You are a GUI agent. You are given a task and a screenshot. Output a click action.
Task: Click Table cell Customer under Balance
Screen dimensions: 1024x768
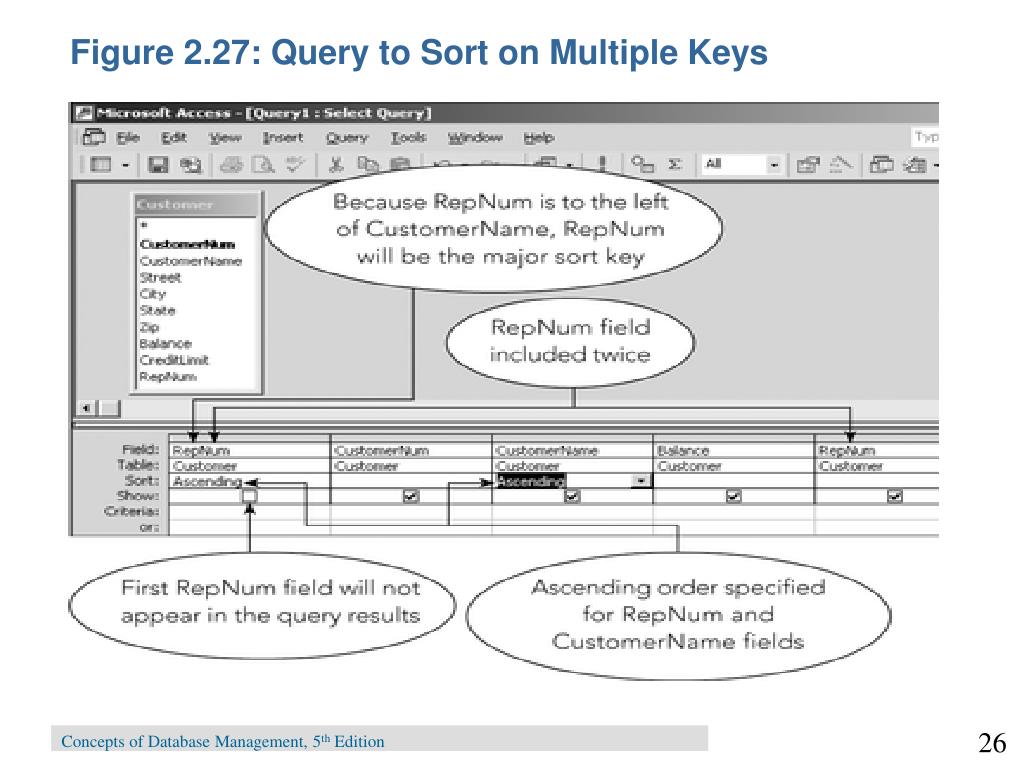click(x=734, y=466)
